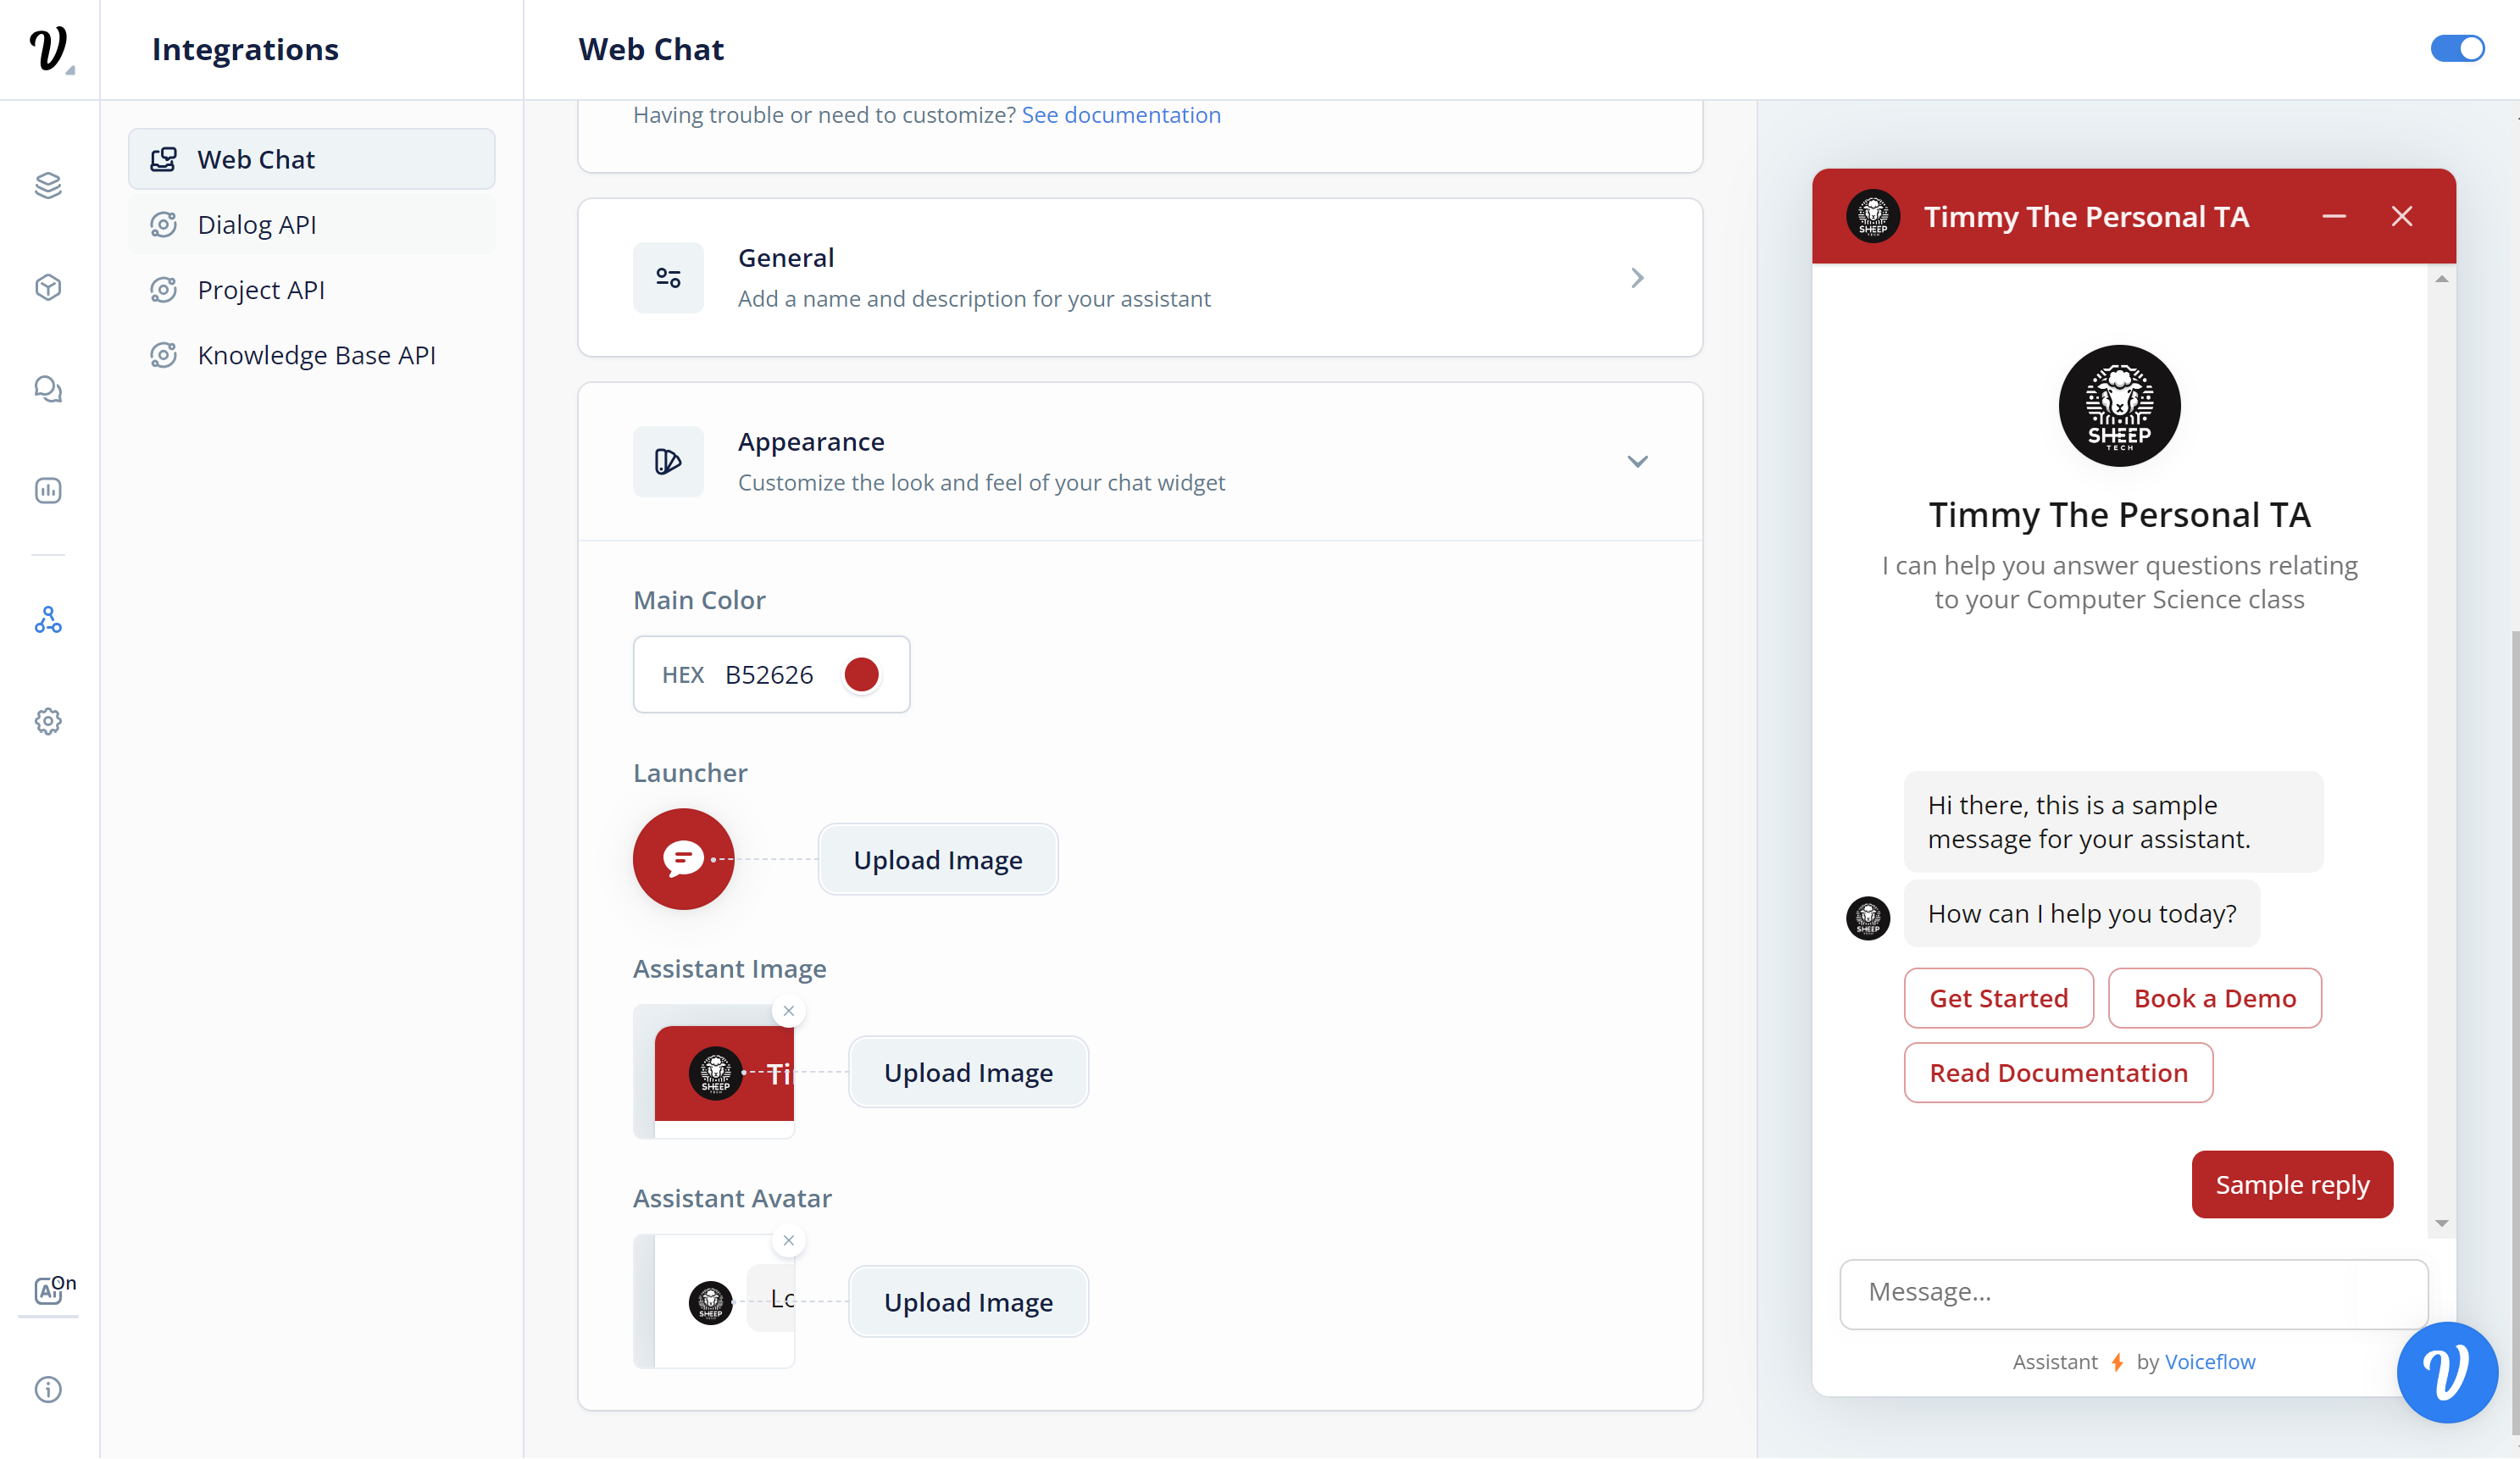Open the chat bubbles transcripts icon
This screenshot has height=1459, width=2520.
coord(48,389)
